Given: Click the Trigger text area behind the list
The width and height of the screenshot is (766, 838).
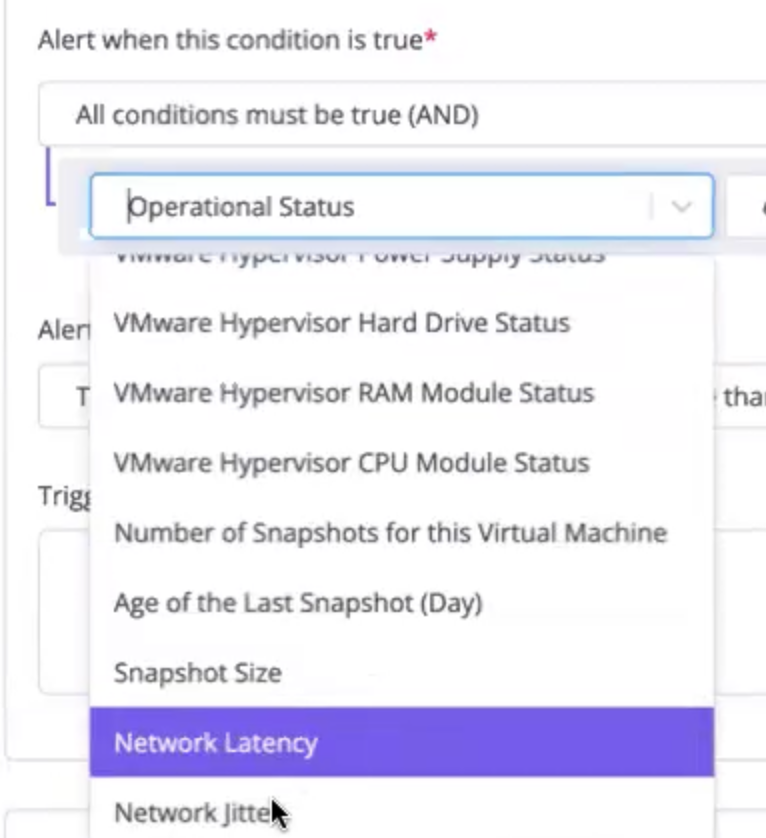Looking at the screenshot, I should pos(64,612).
